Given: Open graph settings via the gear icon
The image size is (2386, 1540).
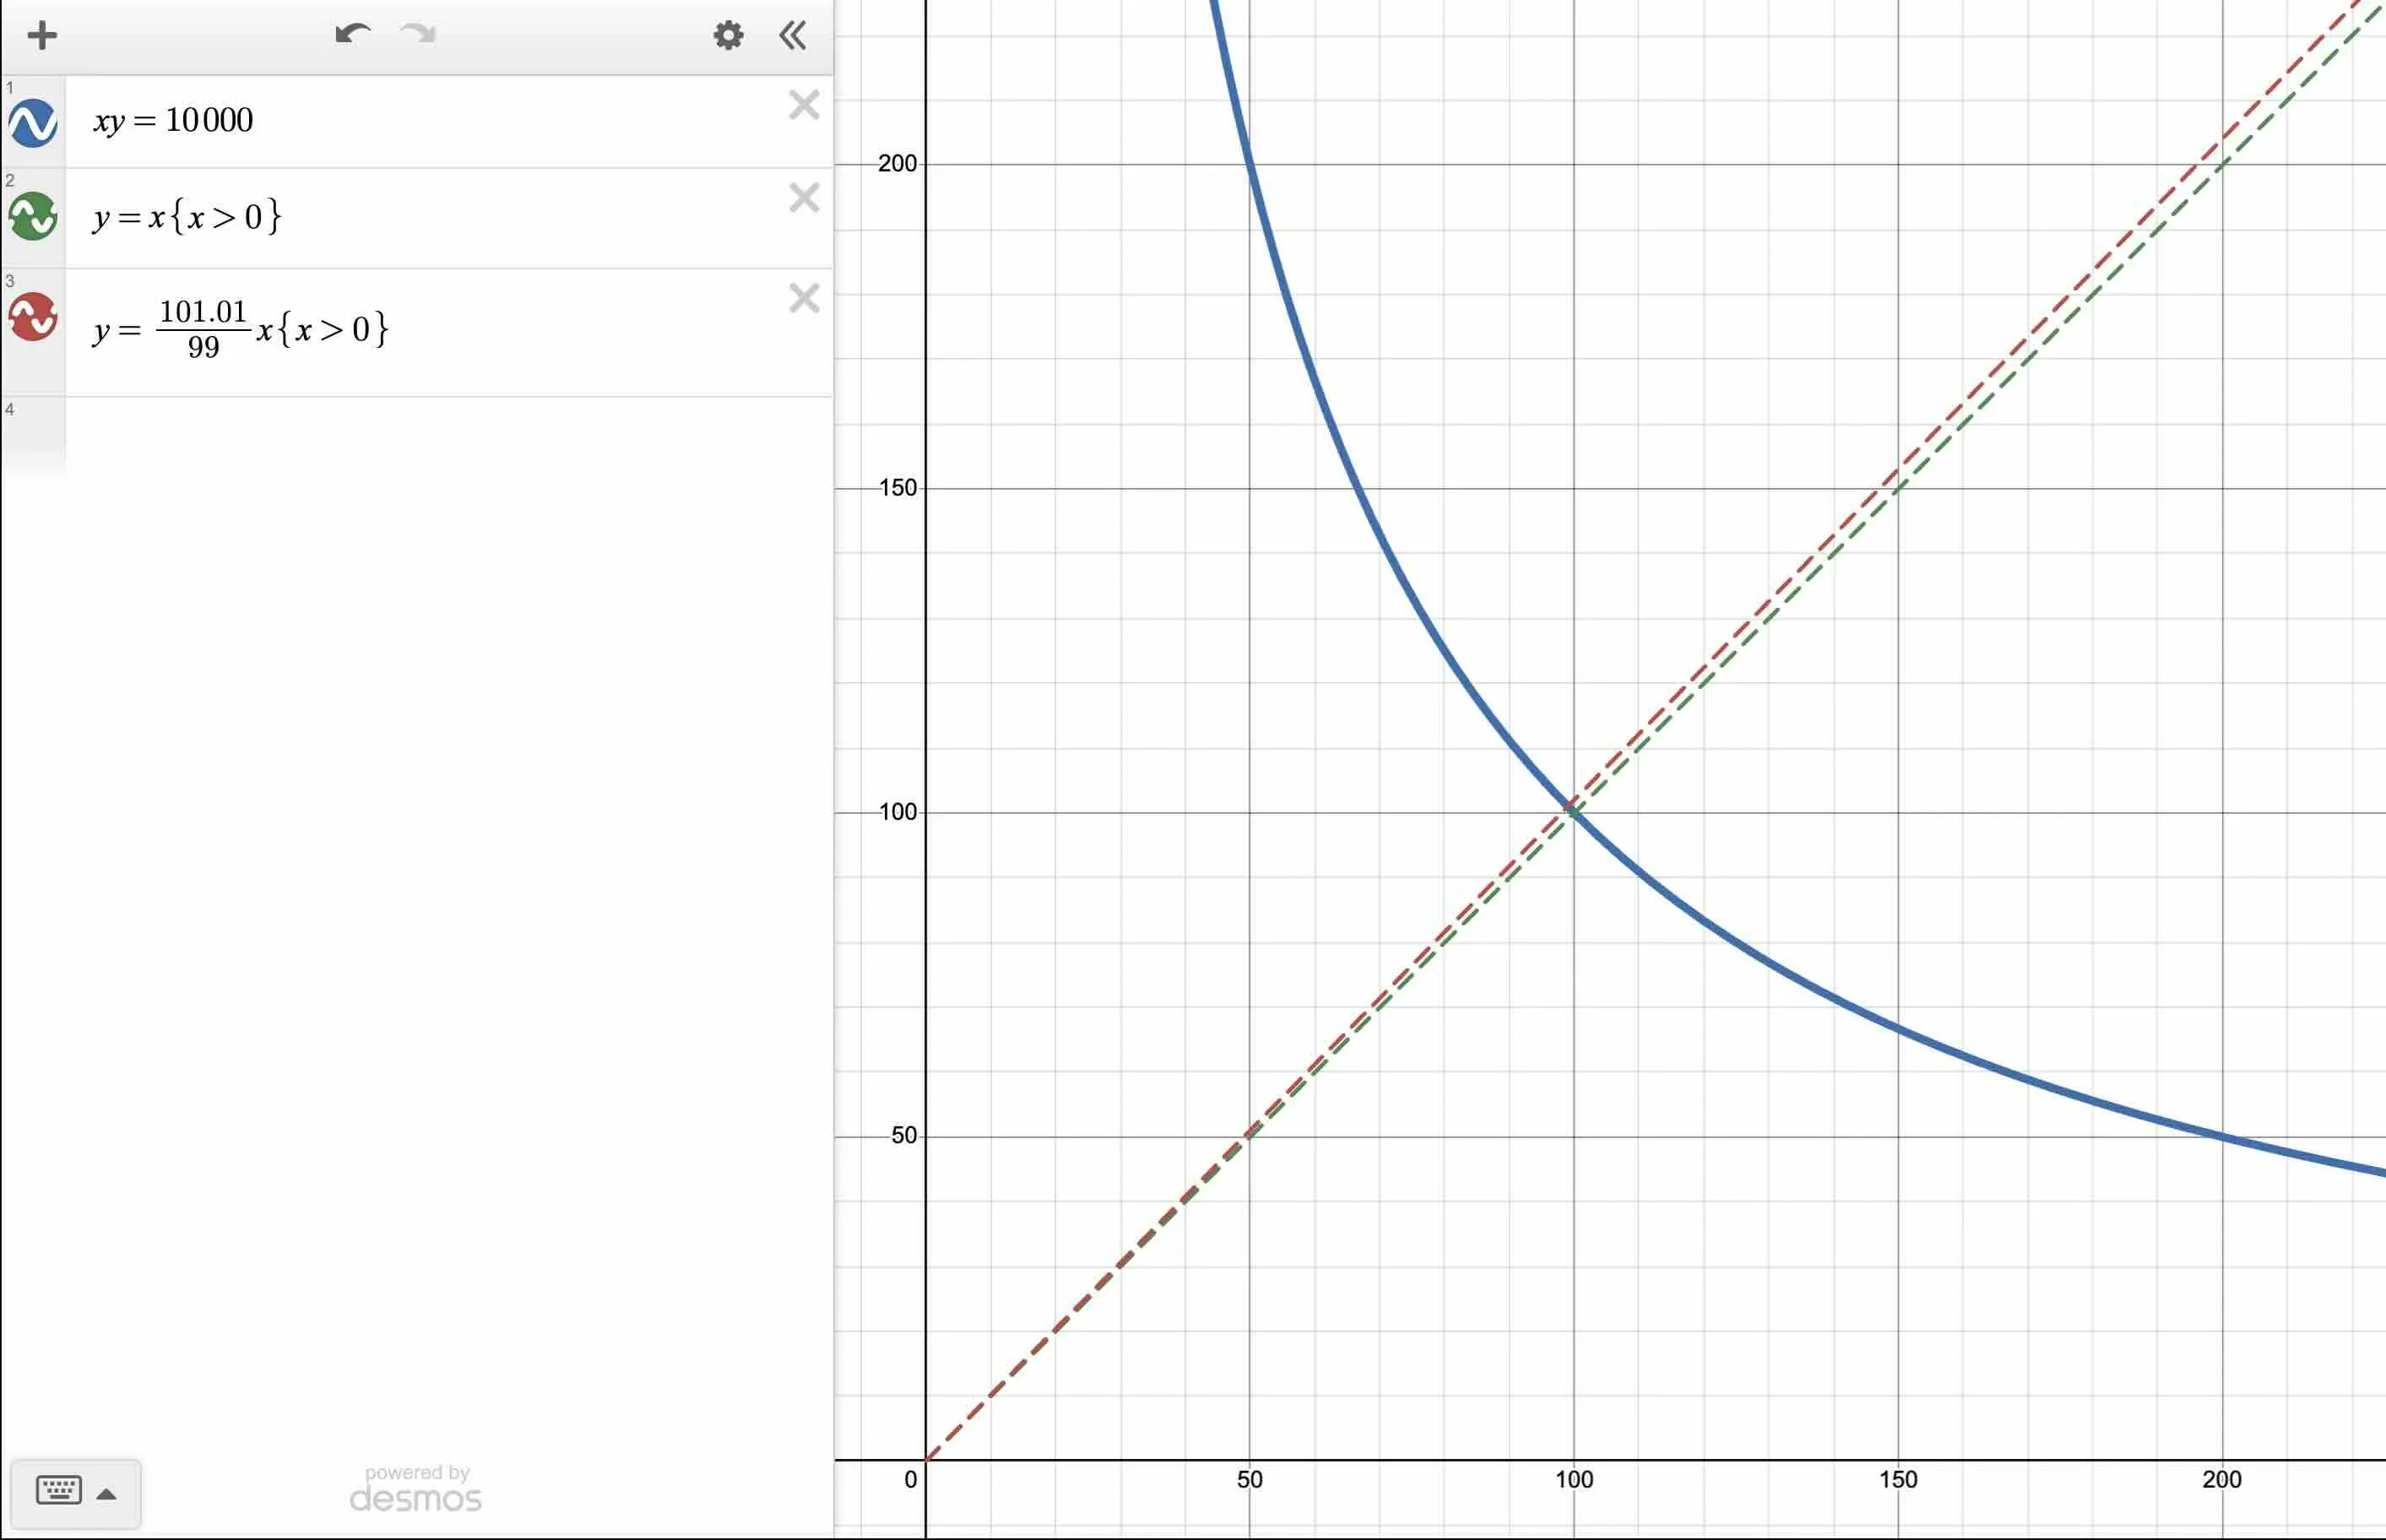Looking at the screenshot, I should pos(728,35).
